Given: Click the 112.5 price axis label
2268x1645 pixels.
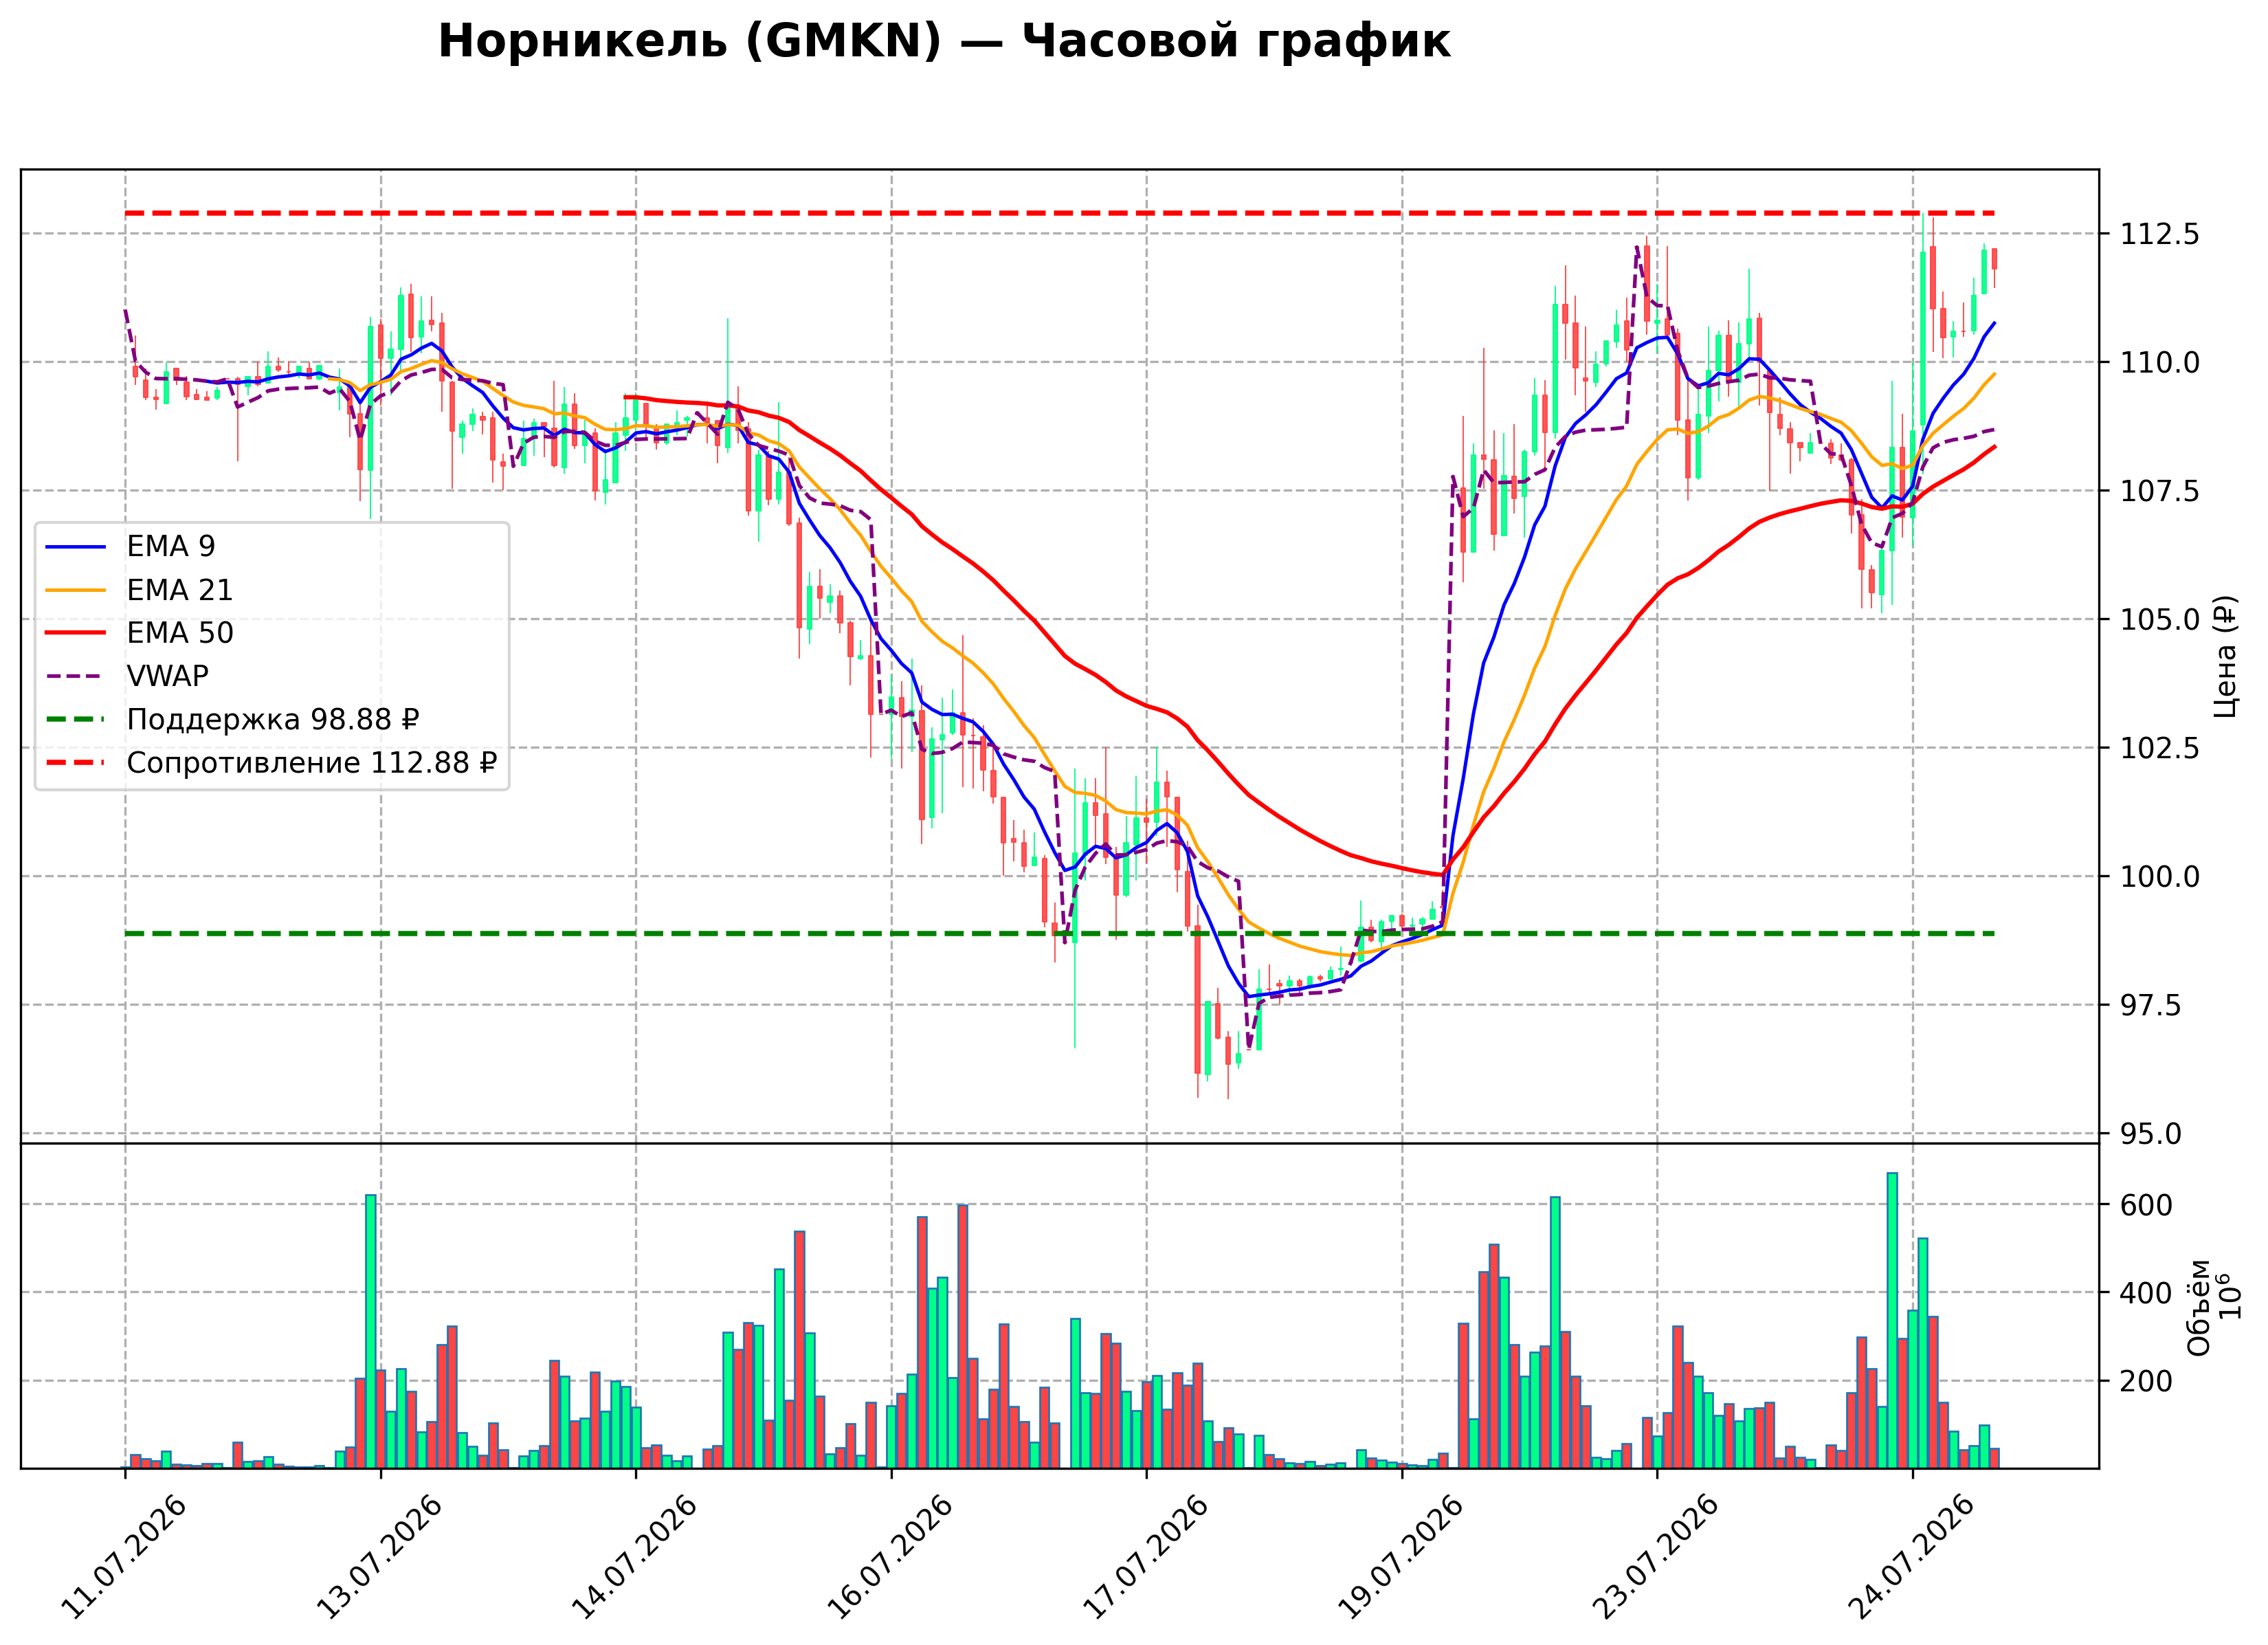Looking at the screenshot, I should [x=2160, y=234].
